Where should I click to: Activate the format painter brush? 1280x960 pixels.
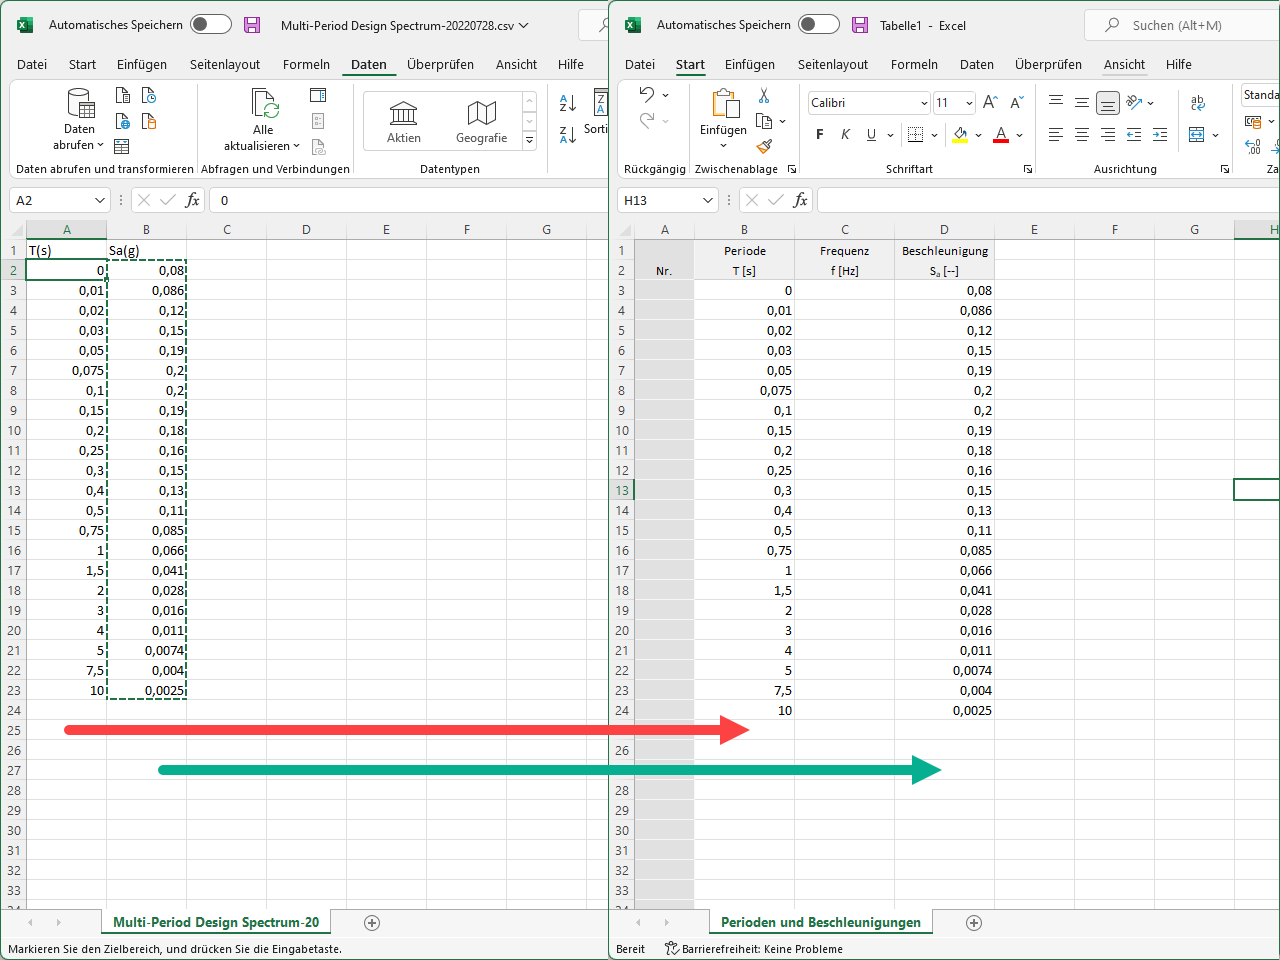coord(764,147)
